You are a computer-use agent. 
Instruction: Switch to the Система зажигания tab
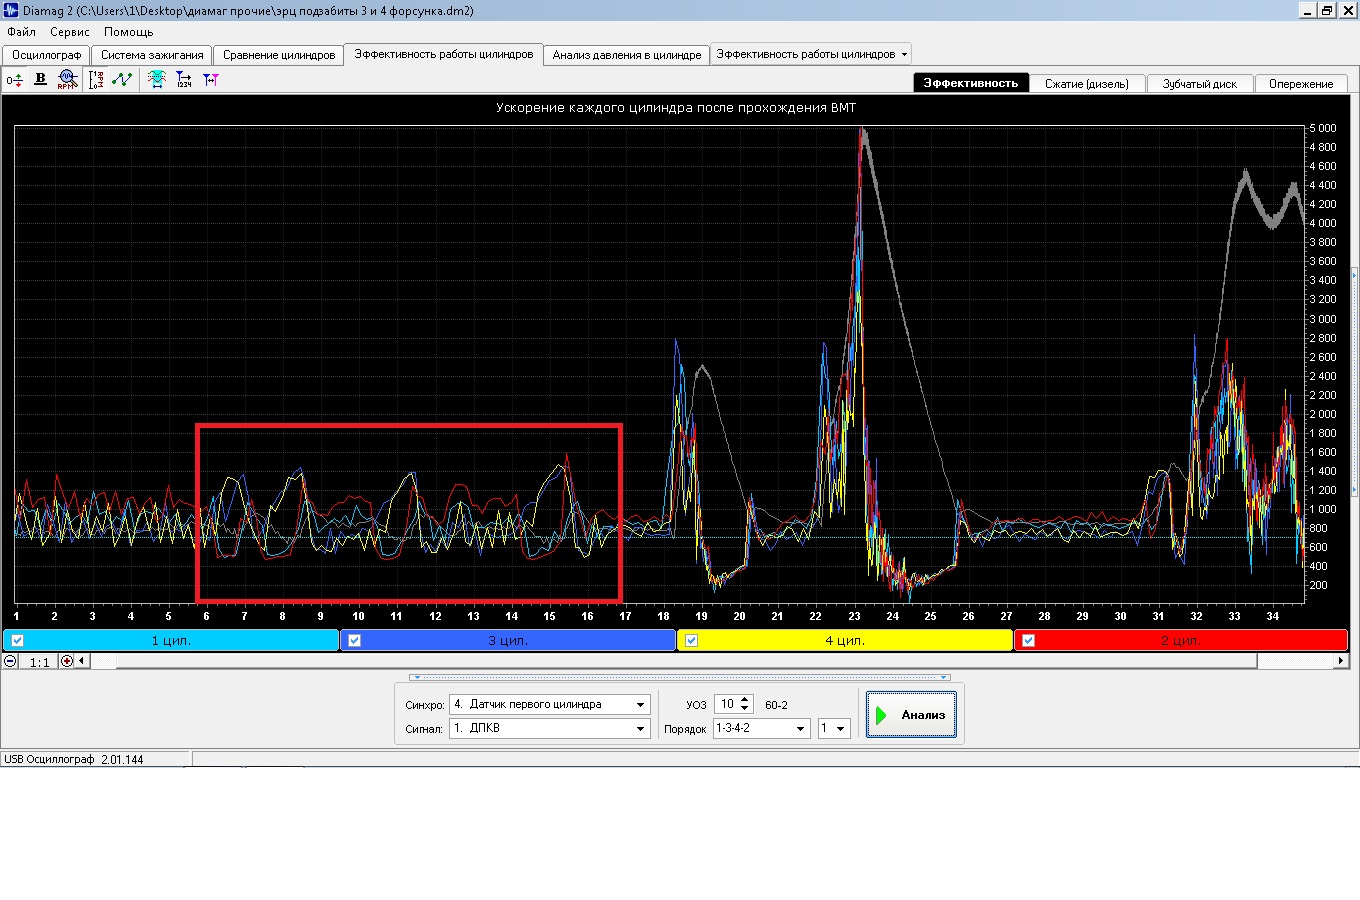[152, 55]
